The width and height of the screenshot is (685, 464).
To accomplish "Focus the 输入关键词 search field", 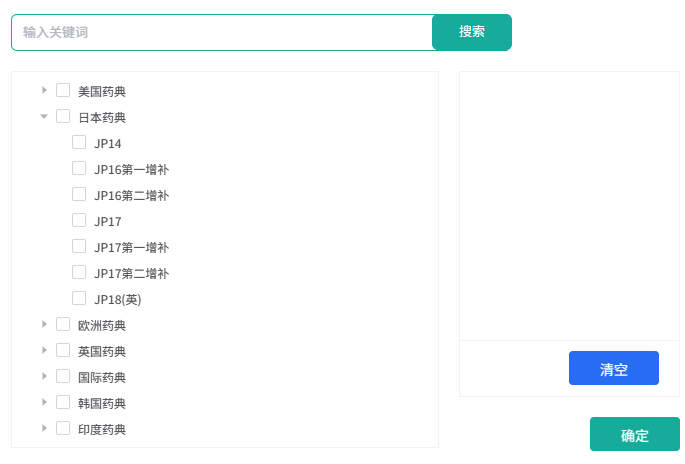I will [x=222, y=32].
